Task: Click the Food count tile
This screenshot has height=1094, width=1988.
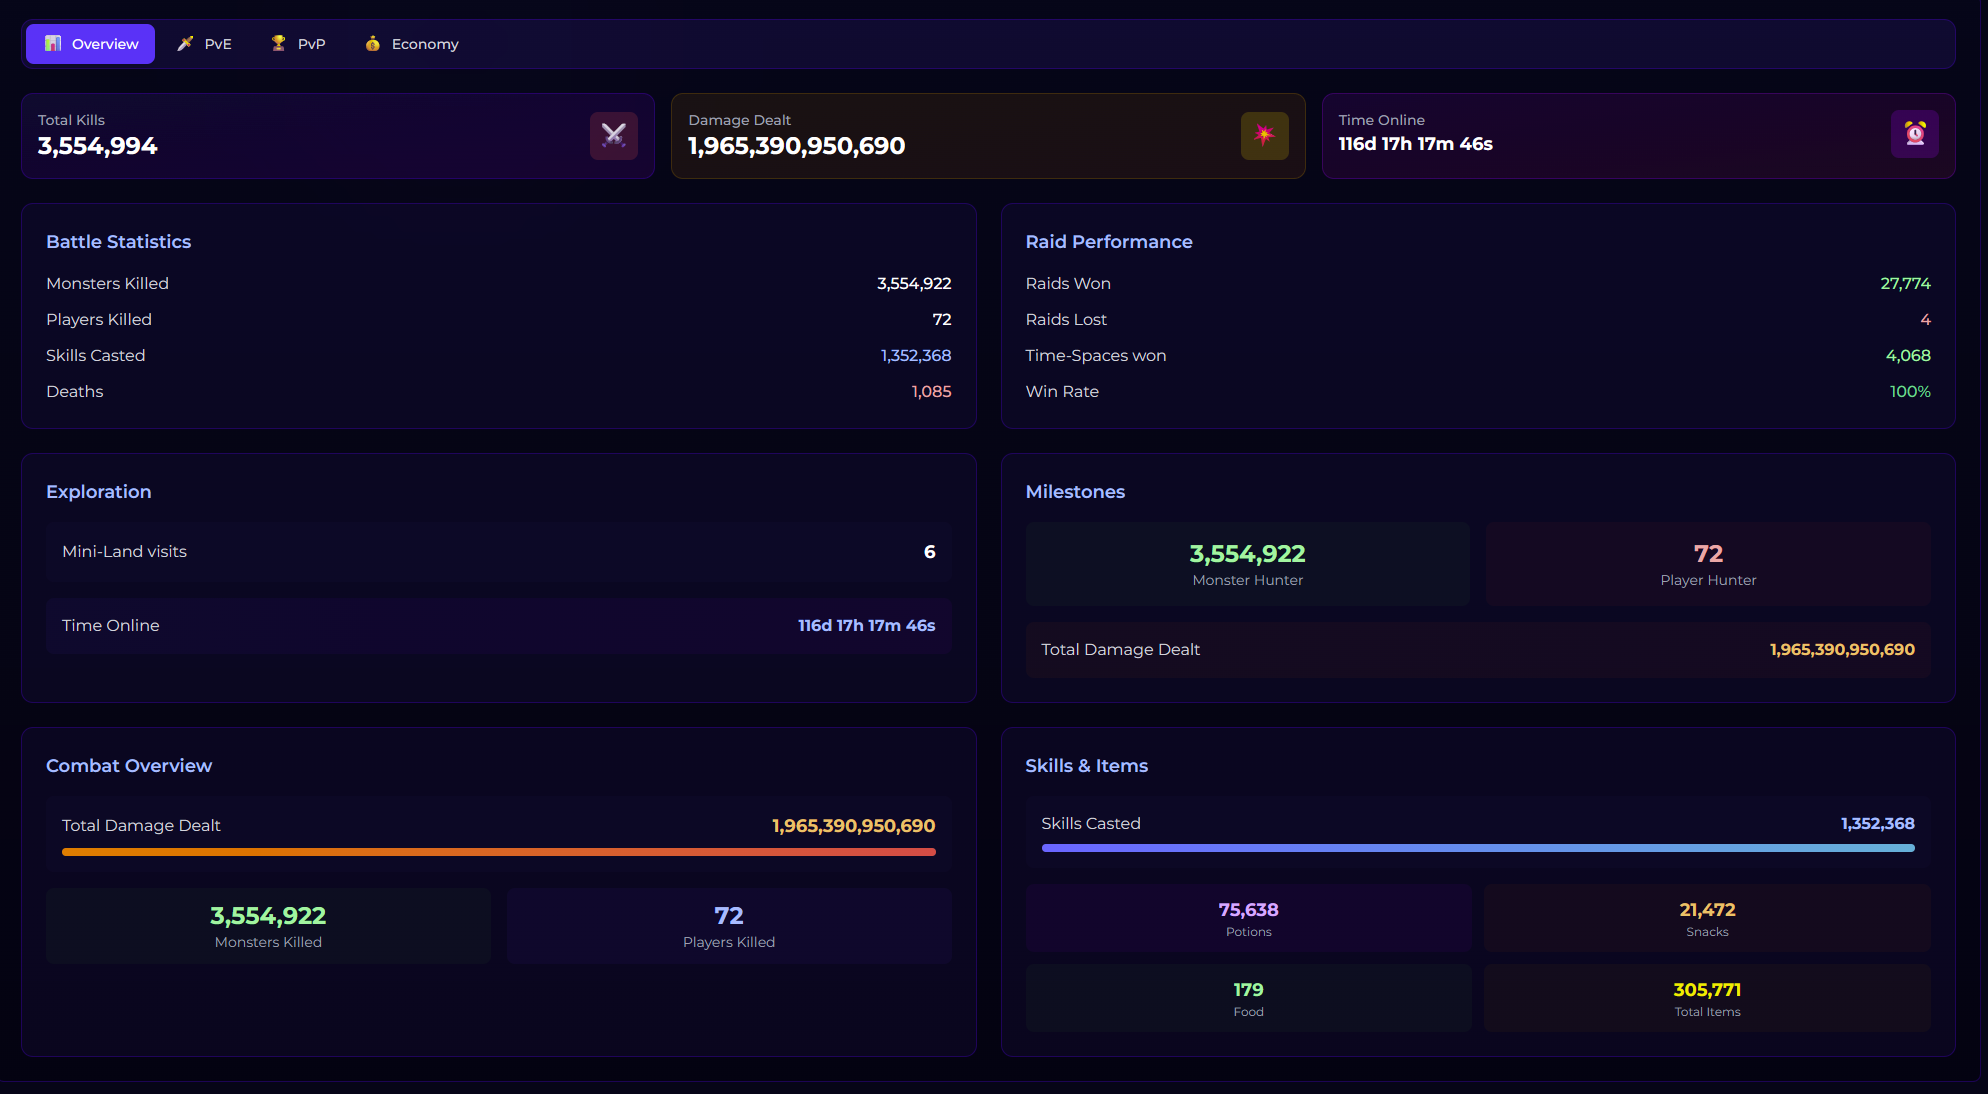Action: click(x=1247, y=998)
